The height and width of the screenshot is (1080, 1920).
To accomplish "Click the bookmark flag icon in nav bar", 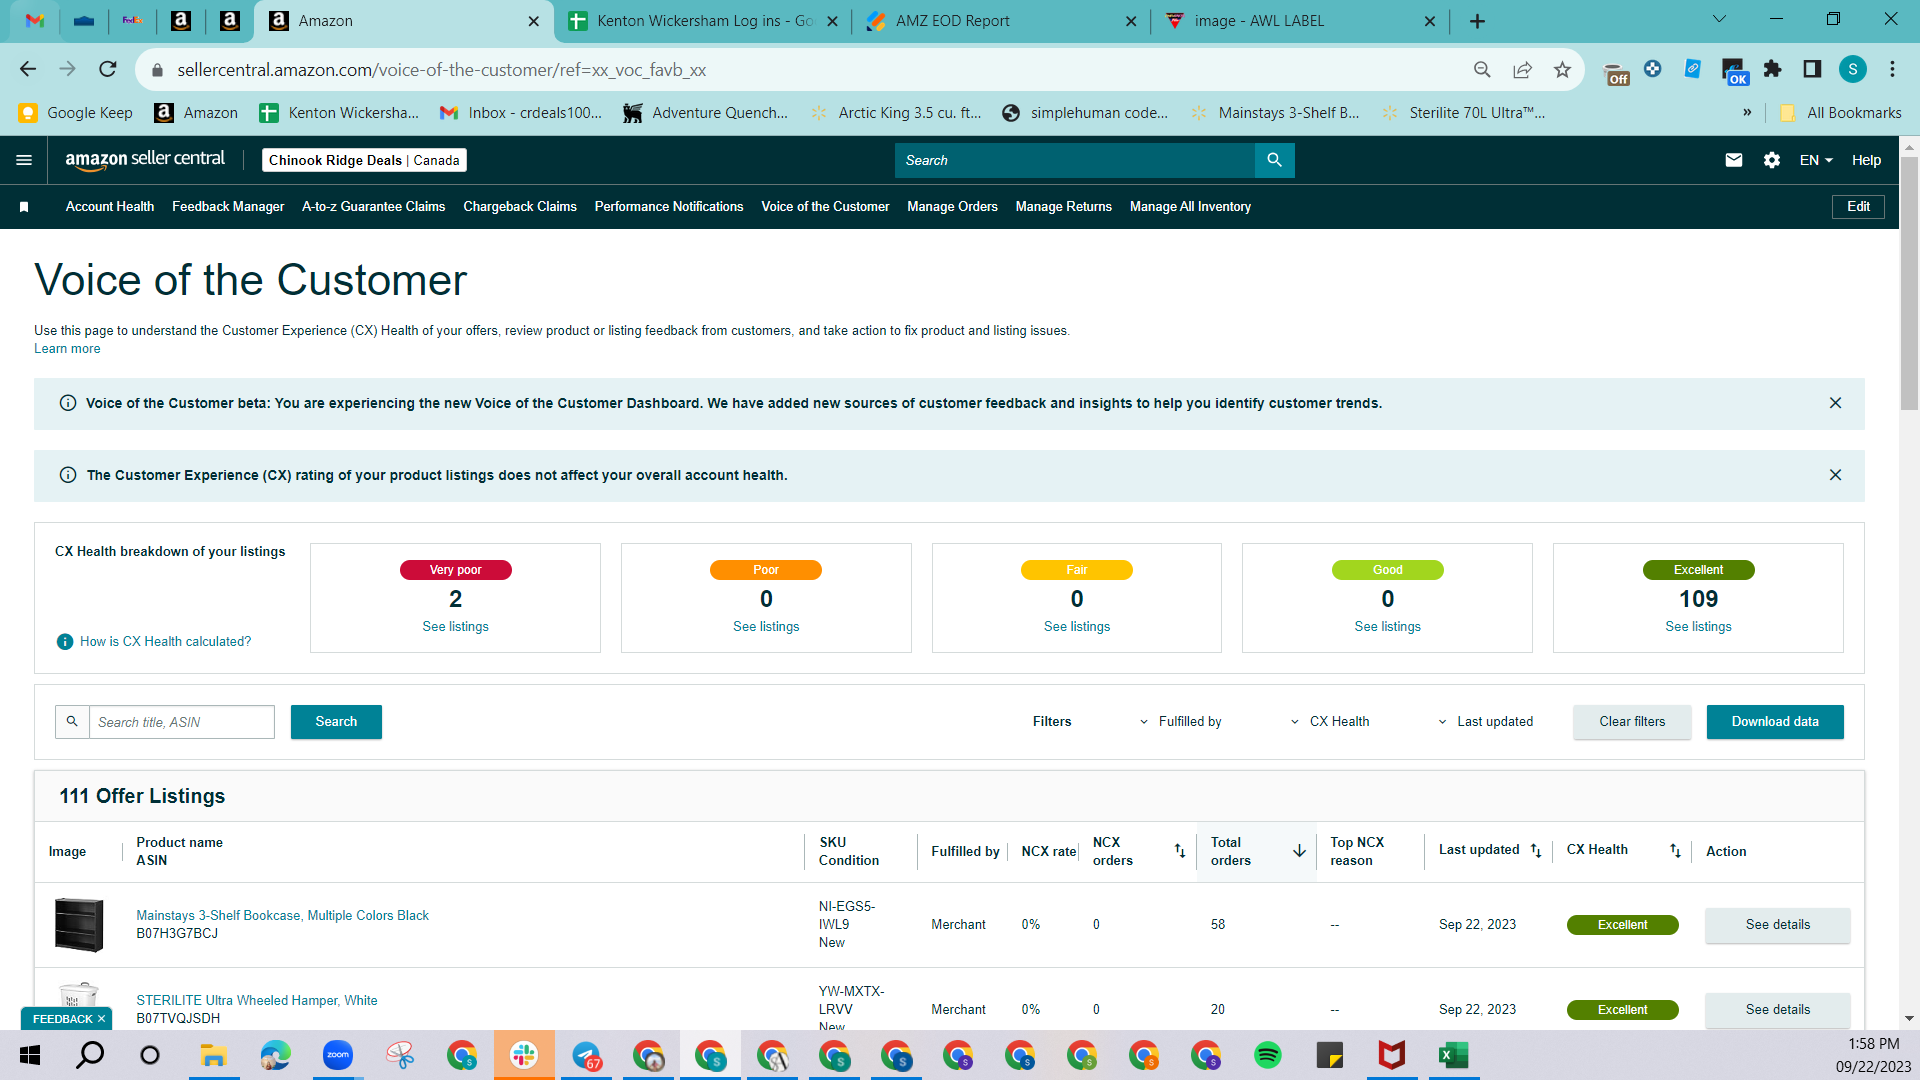I will pos(24,207).
